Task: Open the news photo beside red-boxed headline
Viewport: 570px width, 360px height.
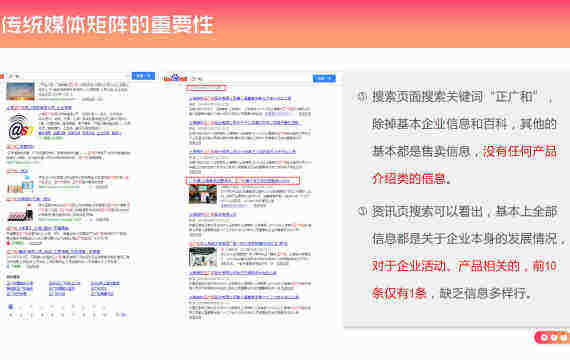Action: click(203, 194)
